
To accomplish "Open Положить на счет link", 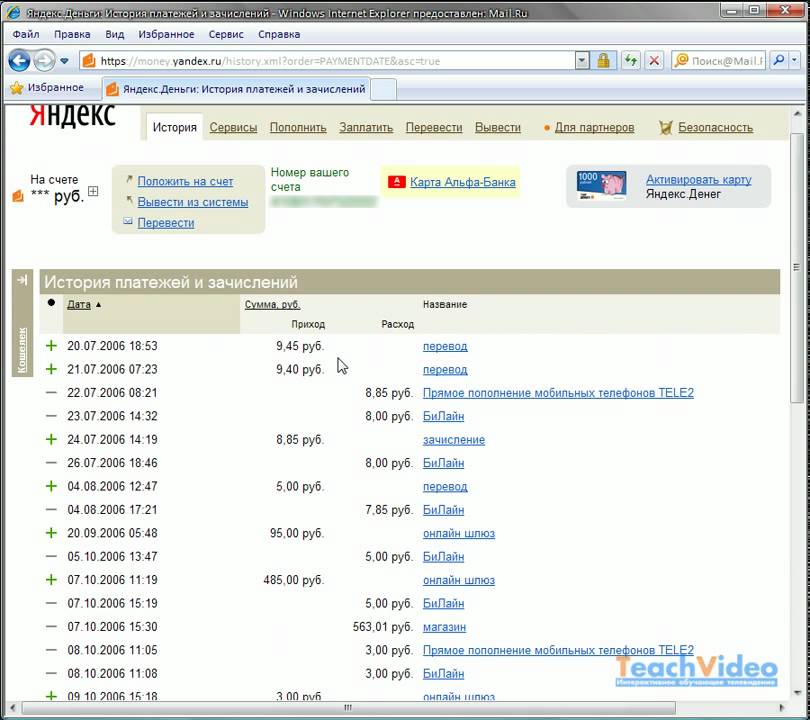I will [185, 181].
